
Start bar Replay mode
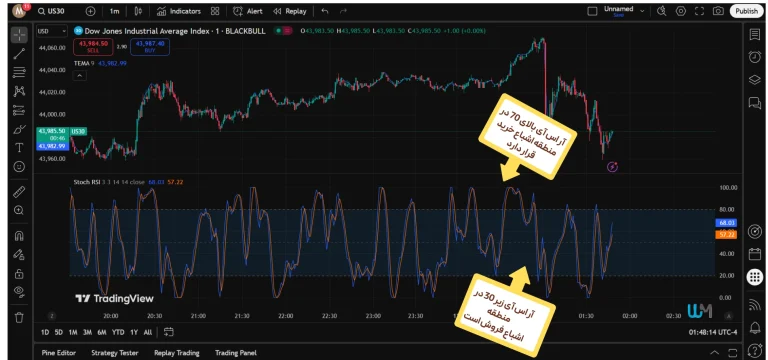(x=289, y=11)
